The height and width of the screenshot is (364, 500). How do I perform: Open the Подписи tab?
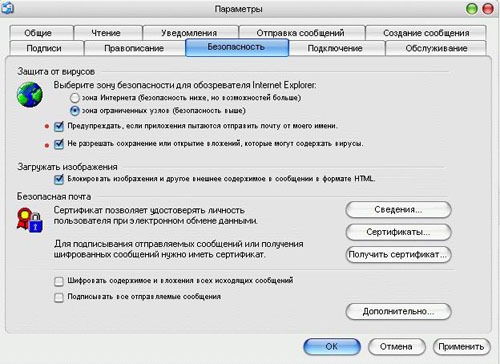click(47, 48)
